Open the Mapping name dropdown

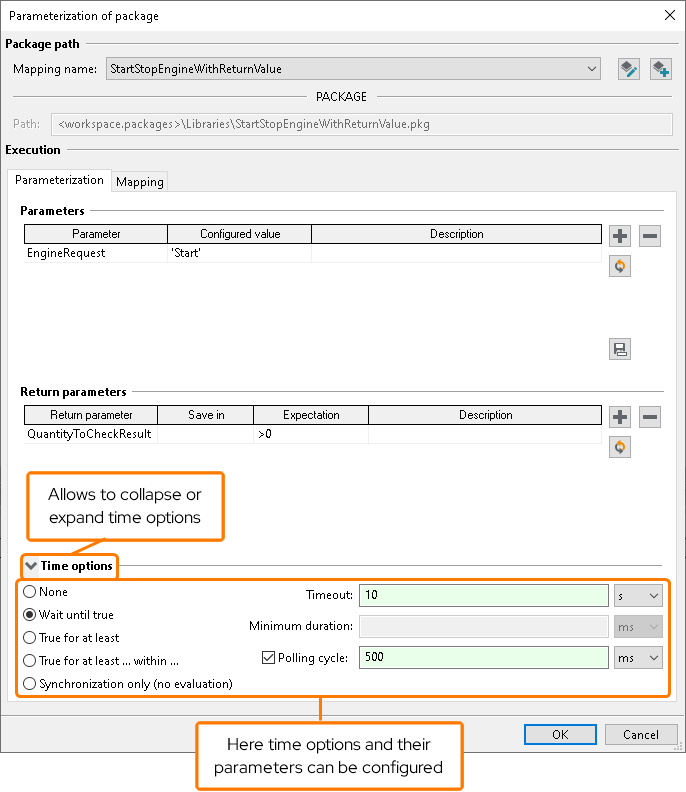pyautogui.click(x=353, y=69)
